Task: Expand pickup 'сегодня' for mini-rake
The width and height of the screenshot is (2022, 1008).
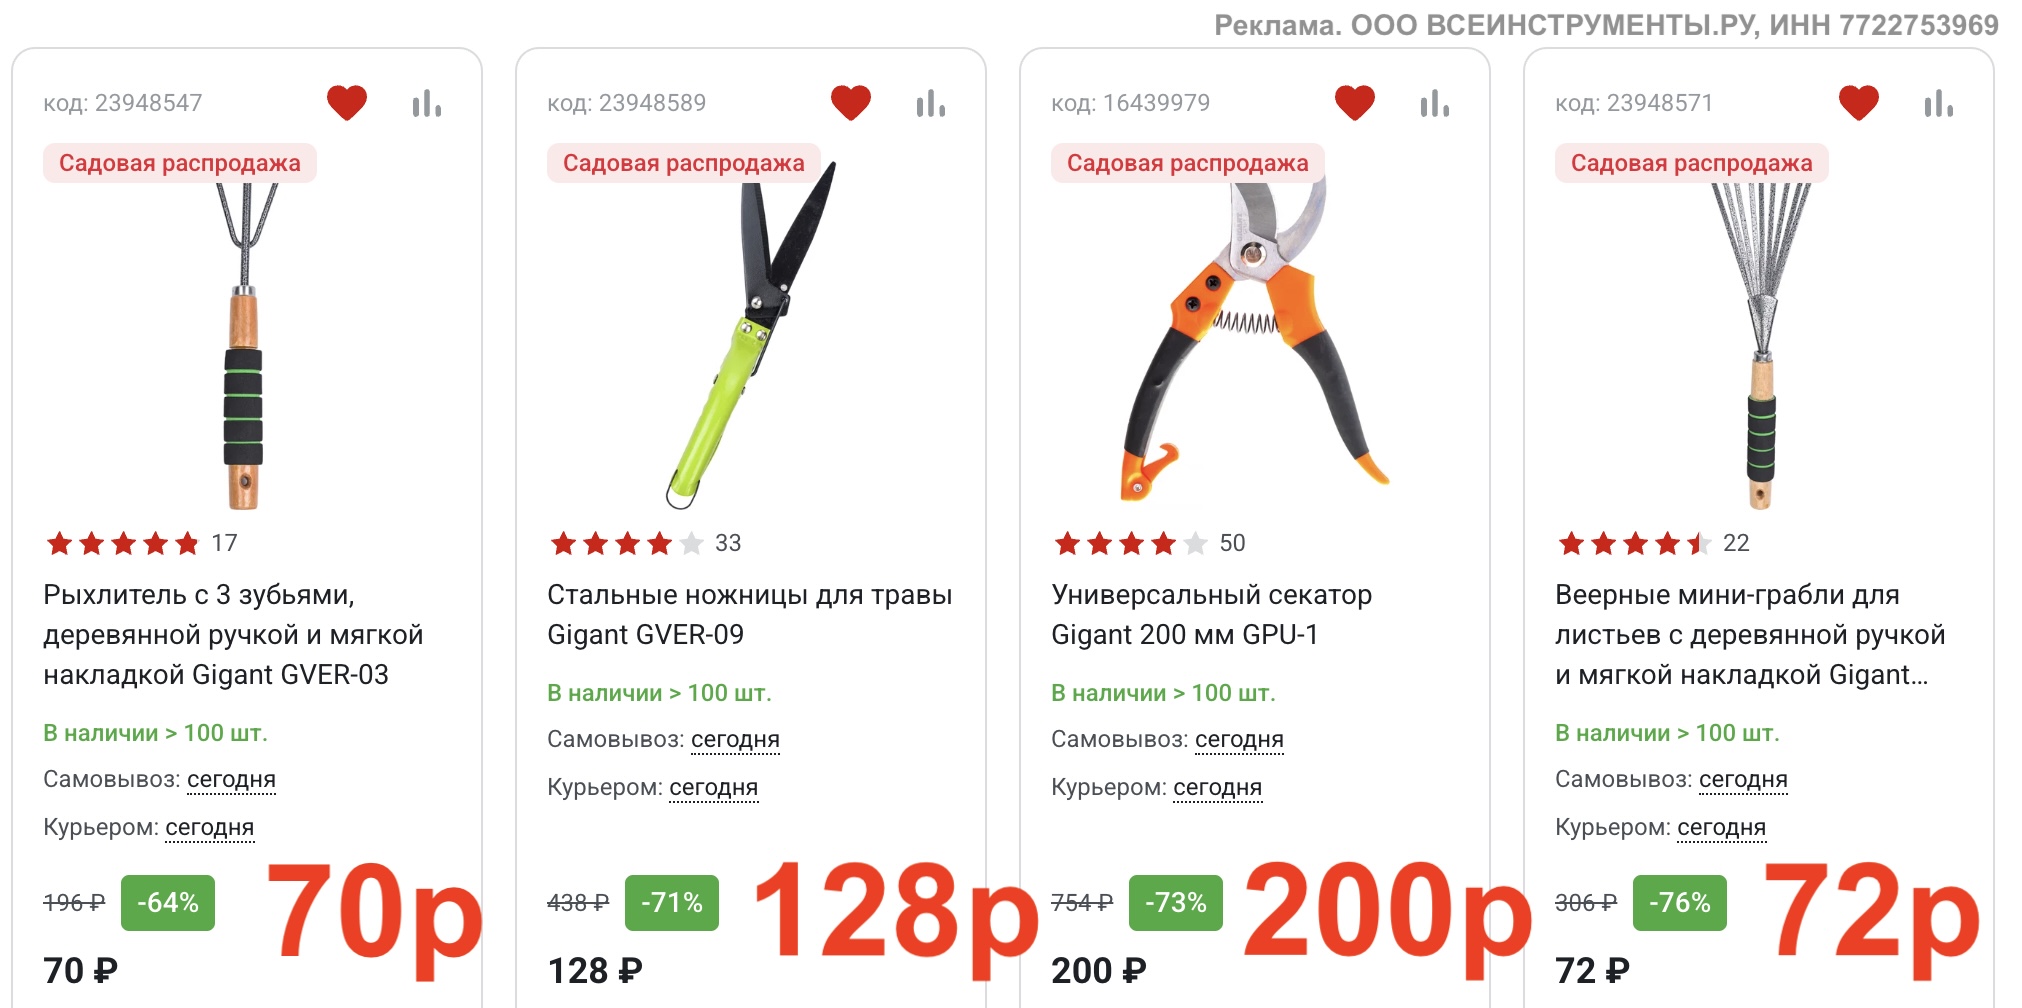Action: click(1744, 780)
